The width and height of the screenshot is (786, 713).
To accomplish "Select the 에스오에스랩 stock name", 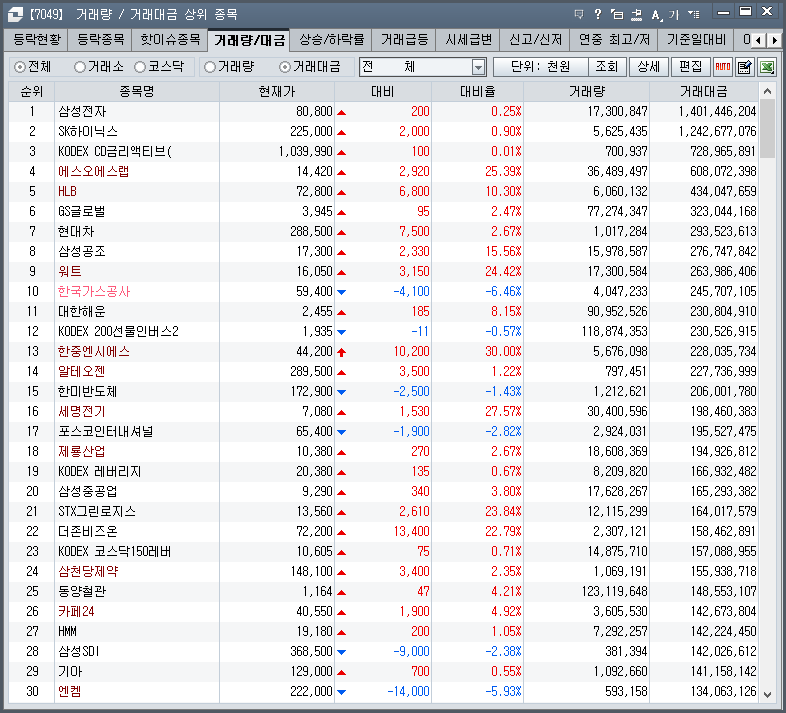I will pyautogui.click(x=93, y=171).
